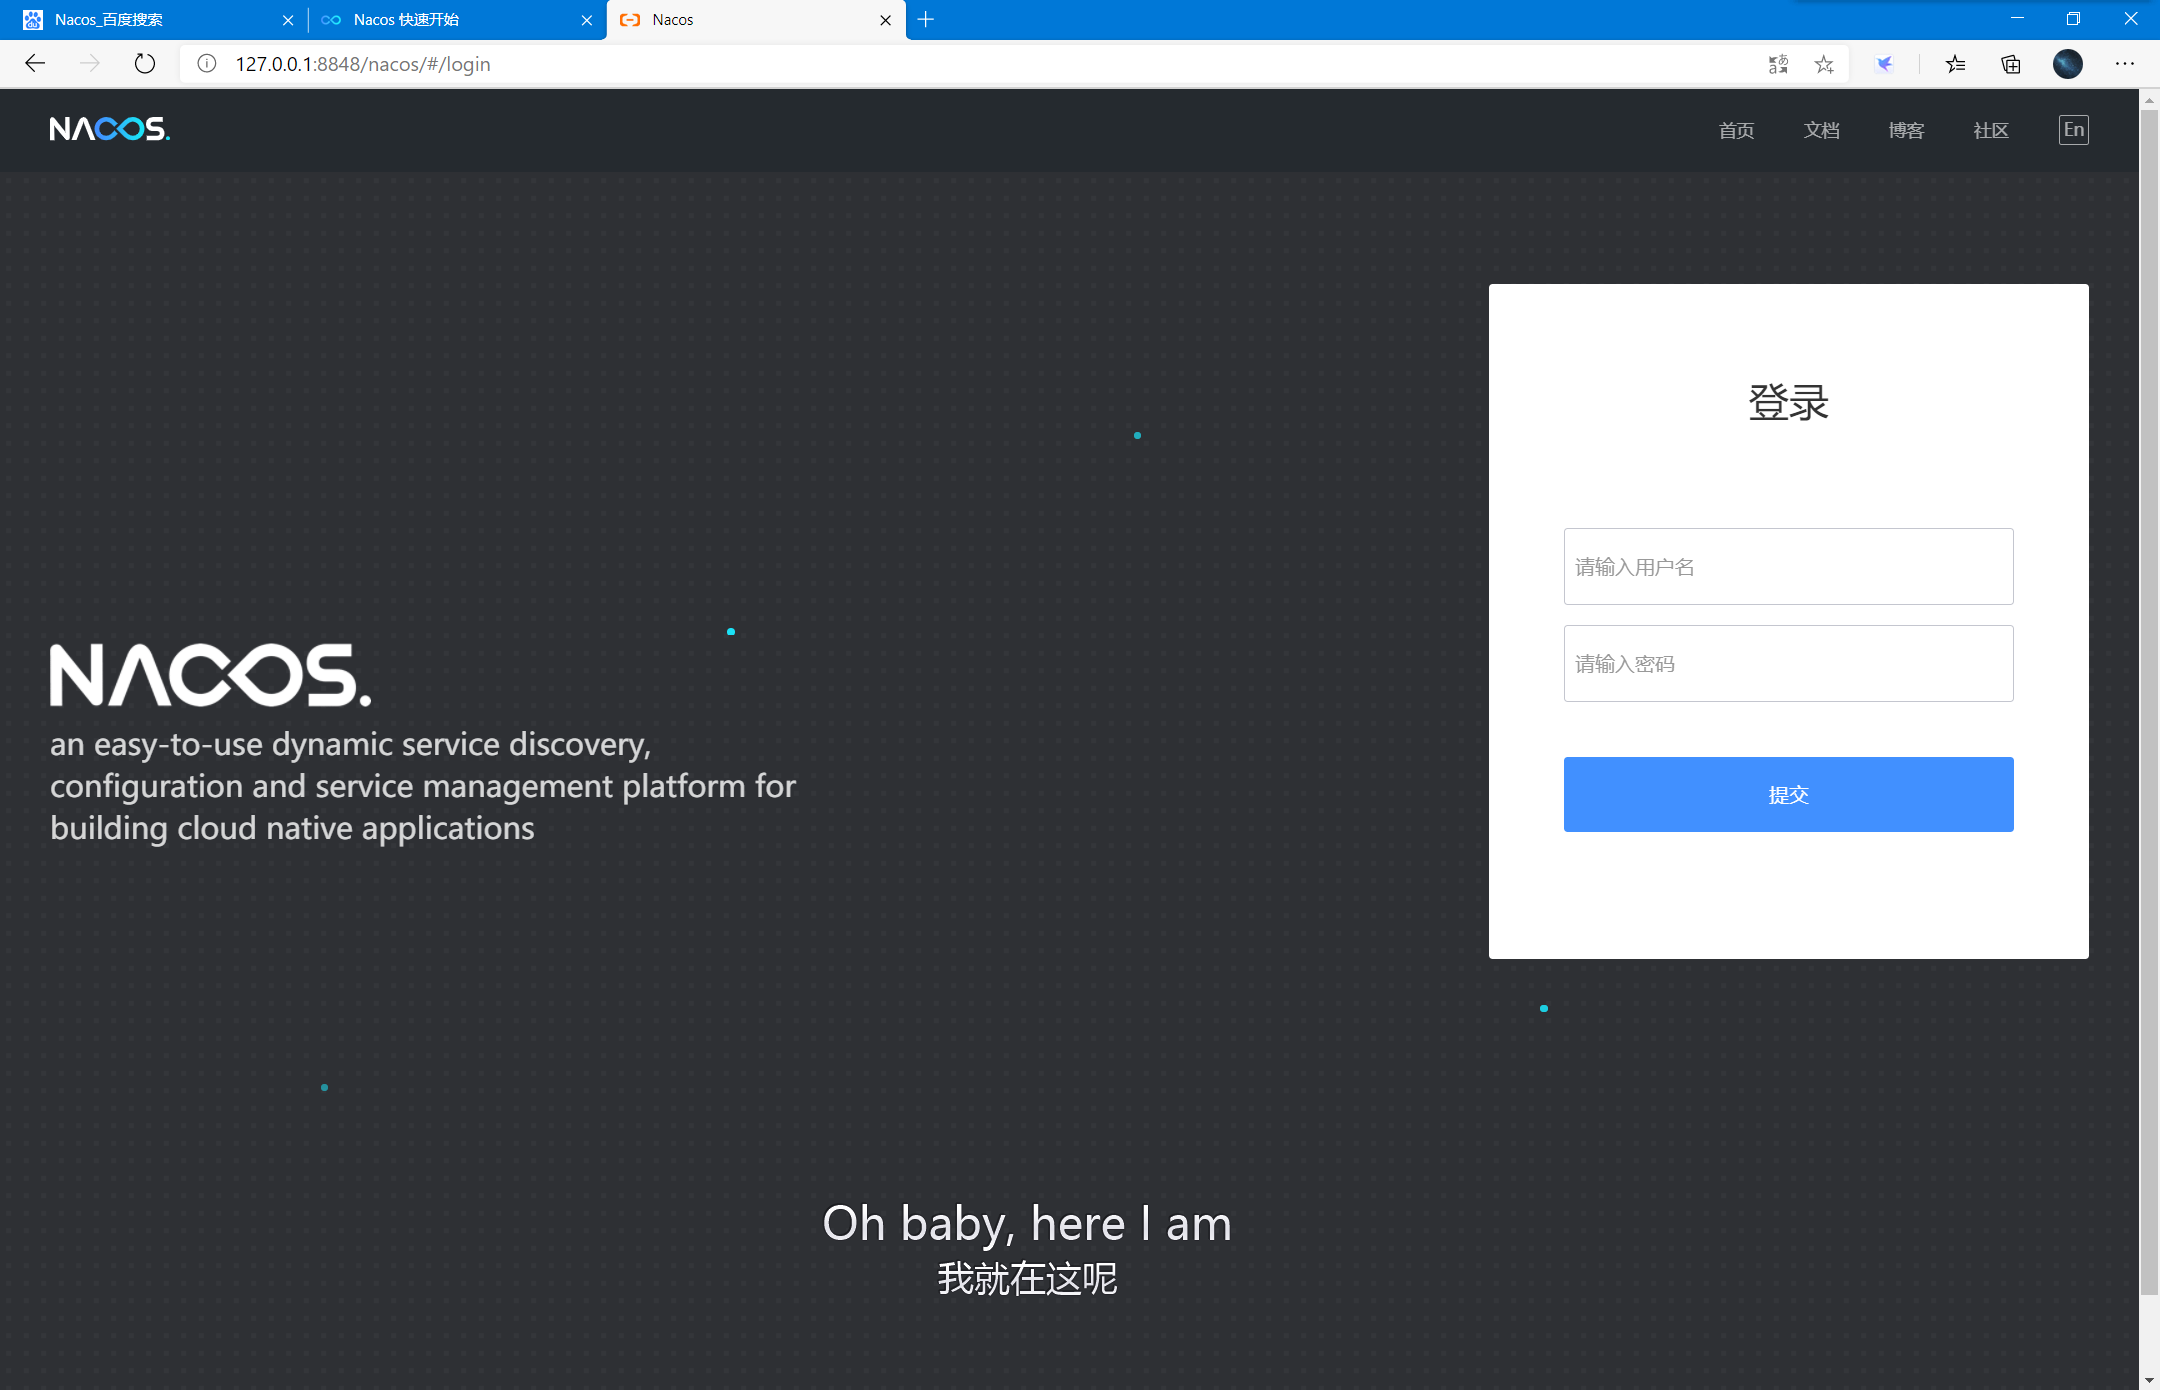Open a new browser tab
The image size is (2160, 1390).
tap(926, 20)
